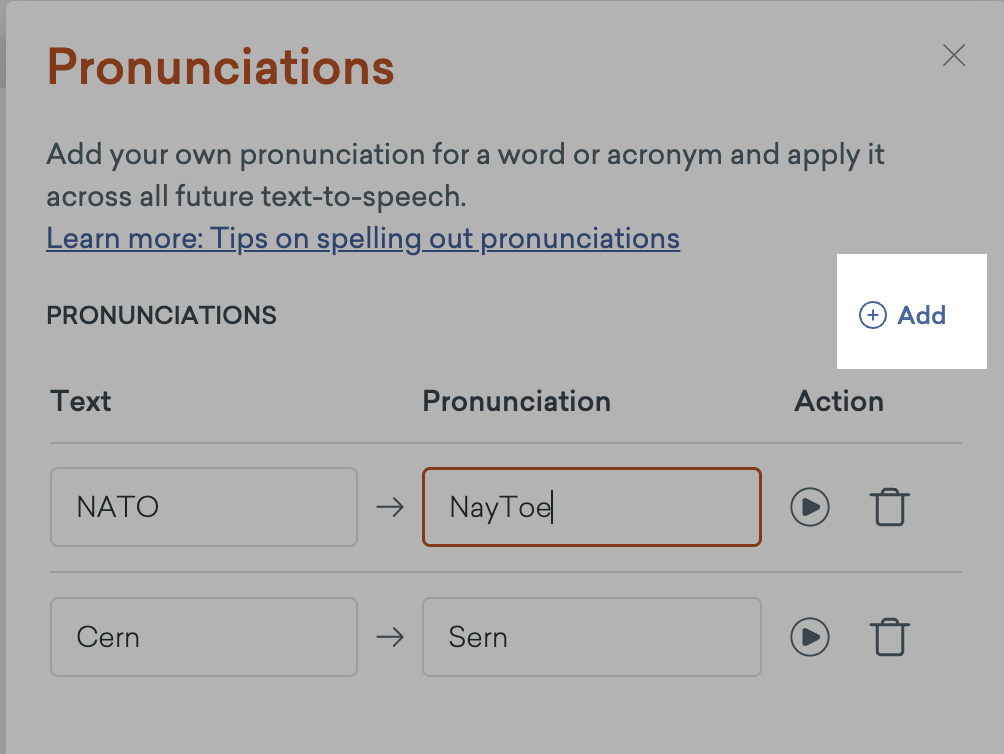1004x754 pixels.
Task: Remove the Cern pronunciation row
Action: 889,637
